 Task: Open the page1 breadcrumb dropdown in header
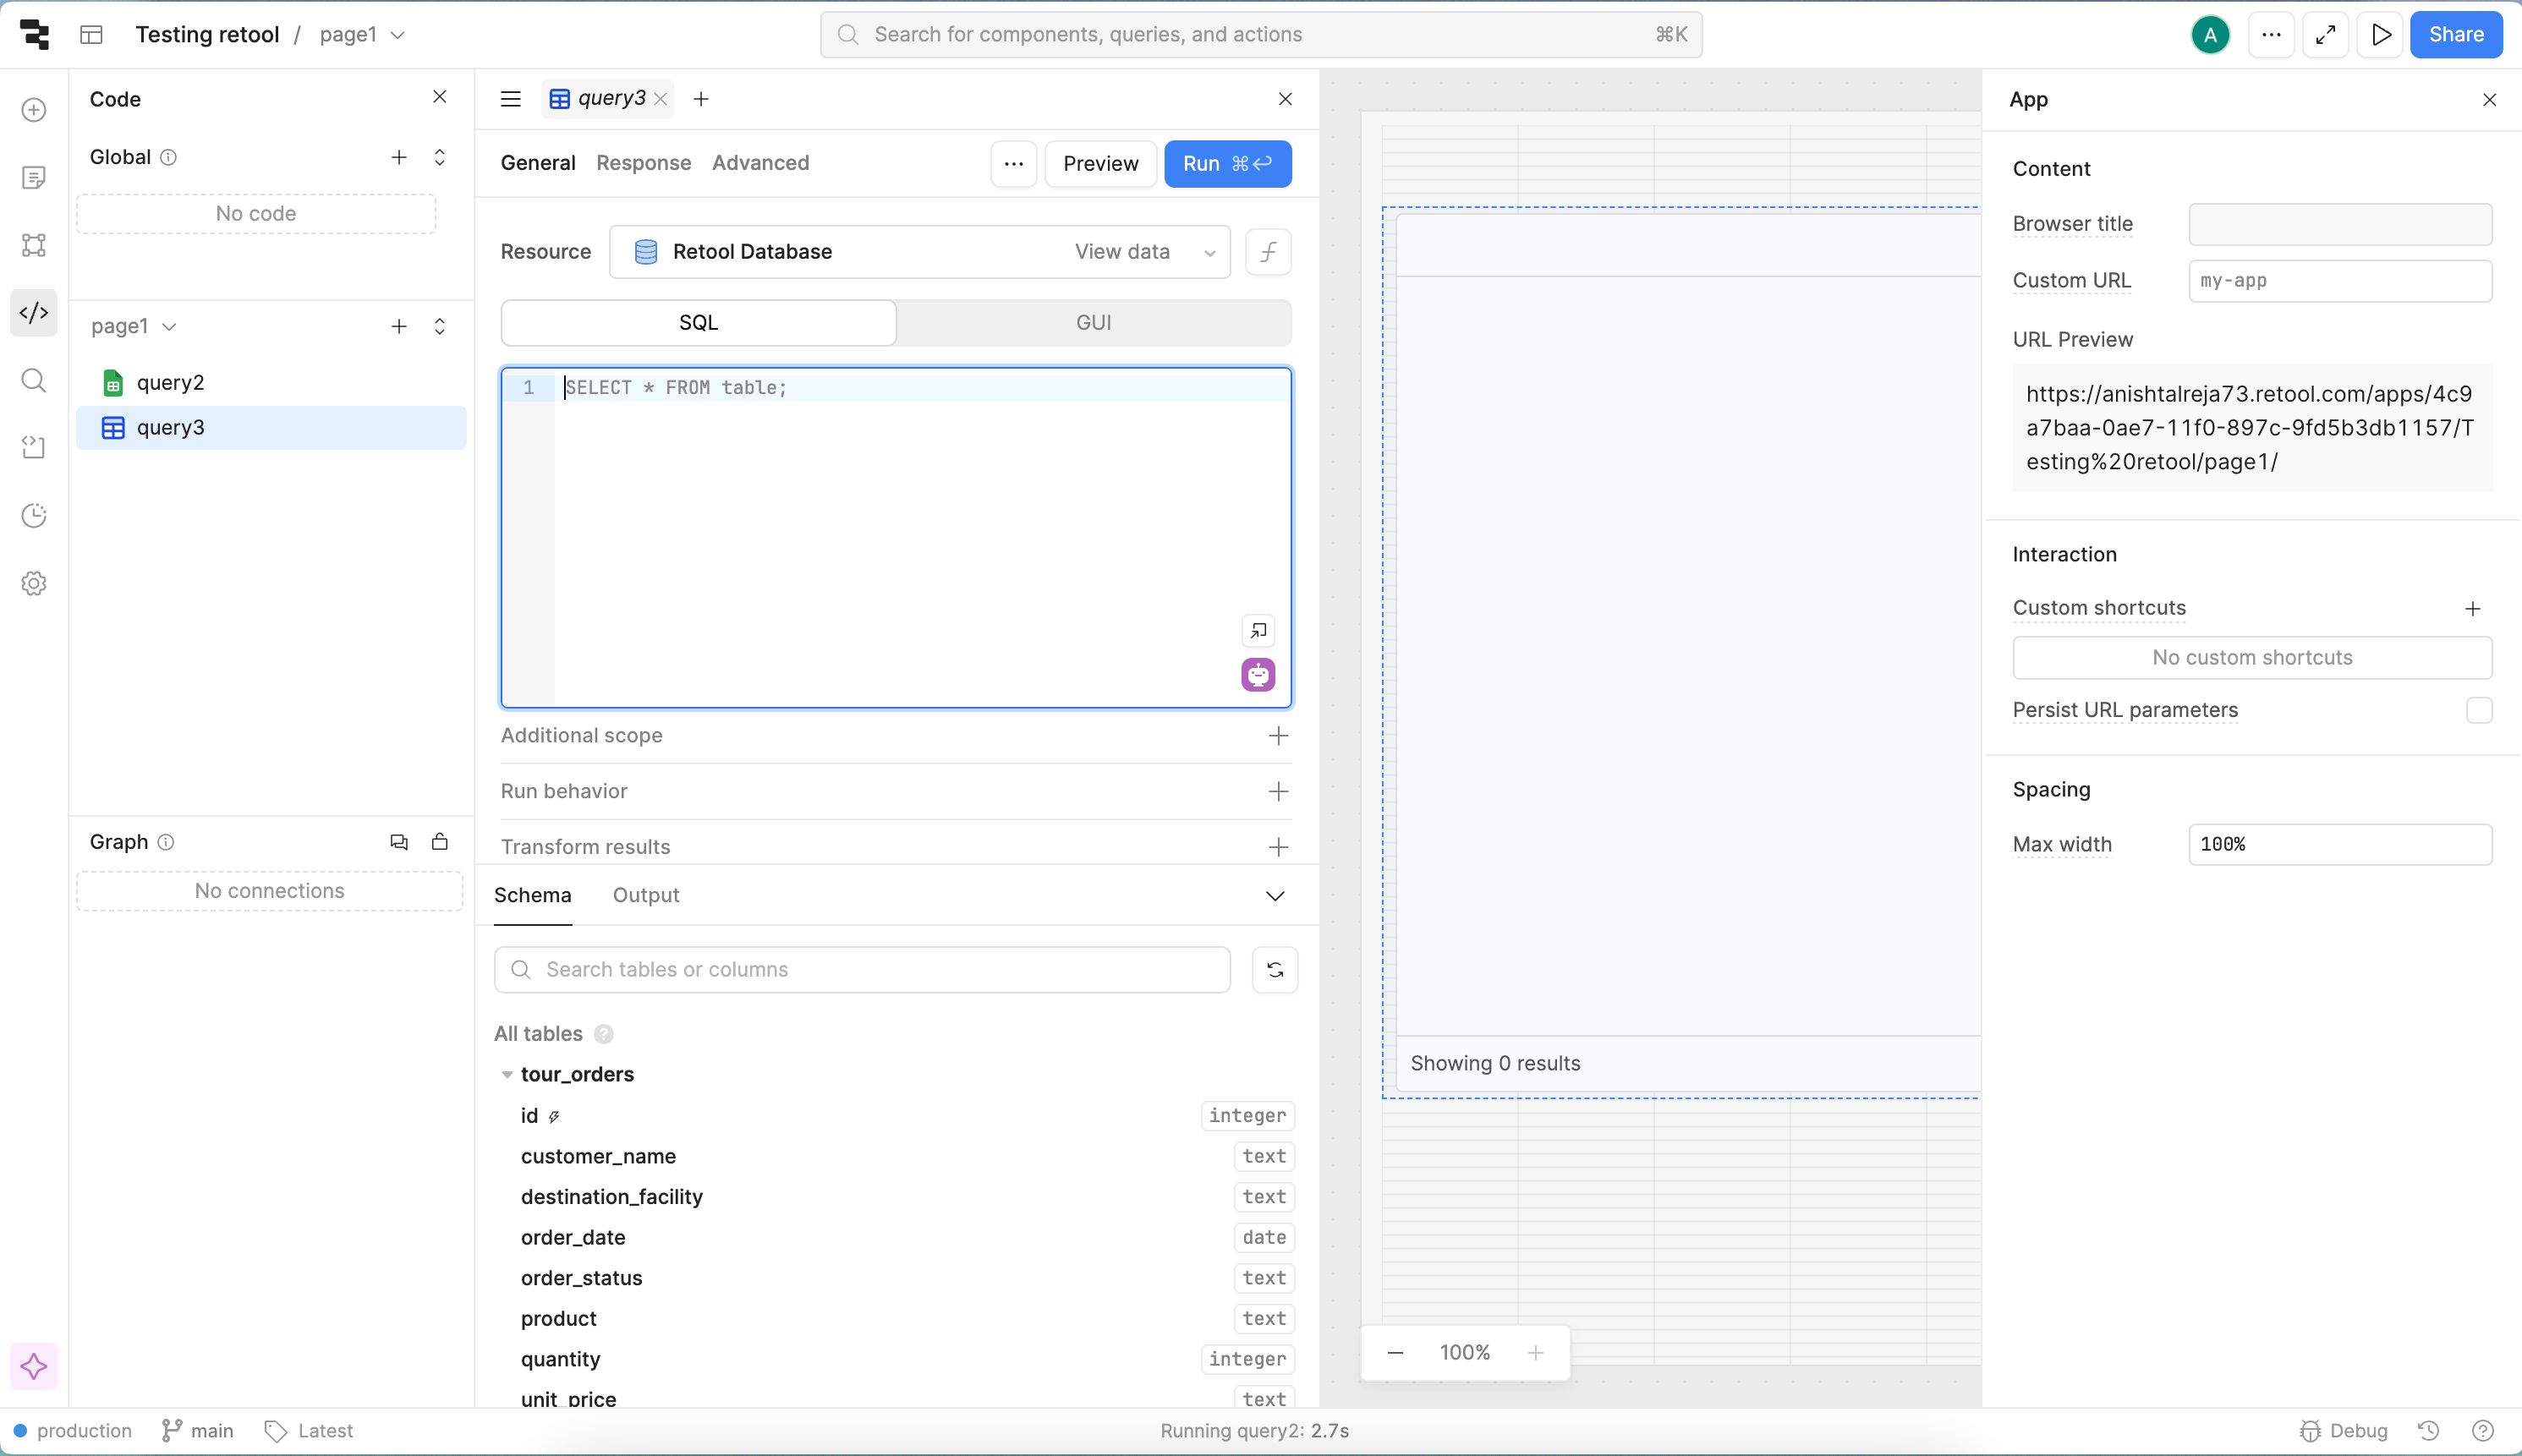point(362,35)
